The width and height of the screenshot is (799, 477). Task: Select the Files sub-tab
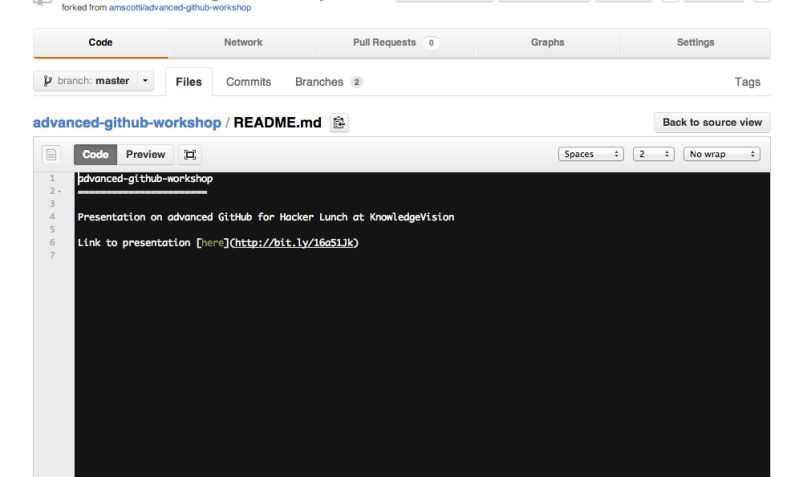click(189, 82)
